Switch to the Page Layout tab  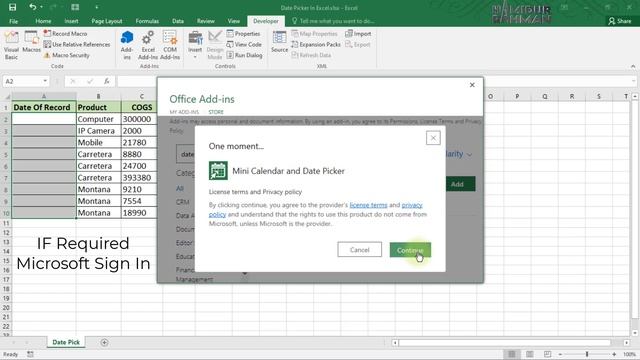[x=107, y=21]
